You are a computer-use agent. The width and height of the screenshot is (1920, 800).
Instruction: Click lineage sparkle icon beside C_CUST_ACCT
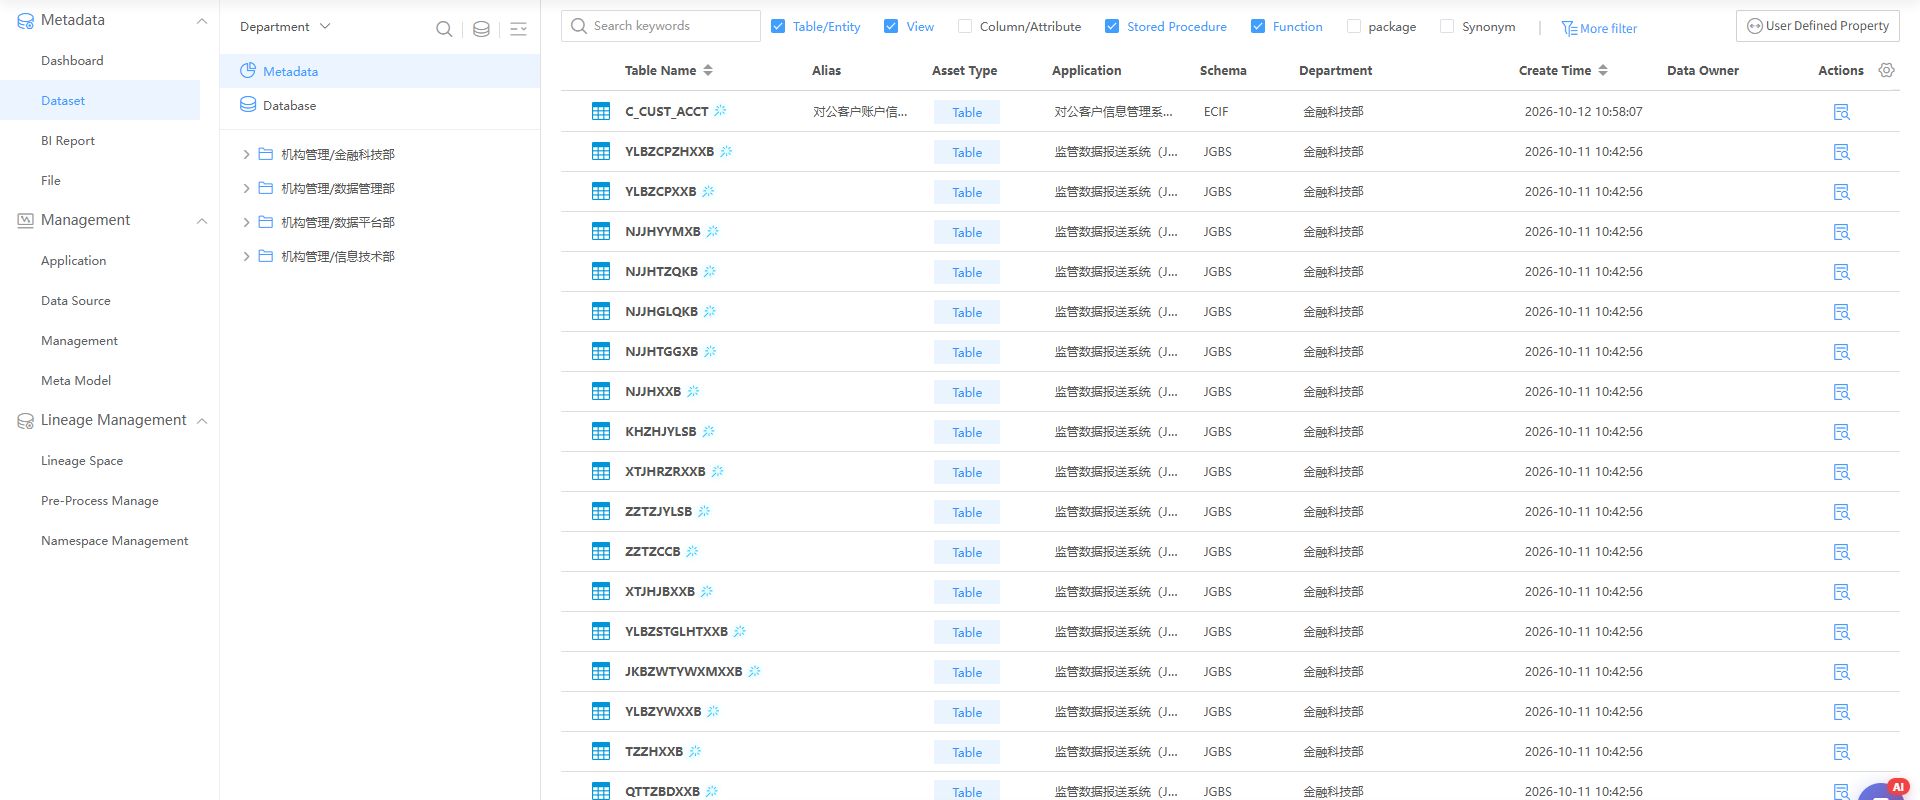720,111
